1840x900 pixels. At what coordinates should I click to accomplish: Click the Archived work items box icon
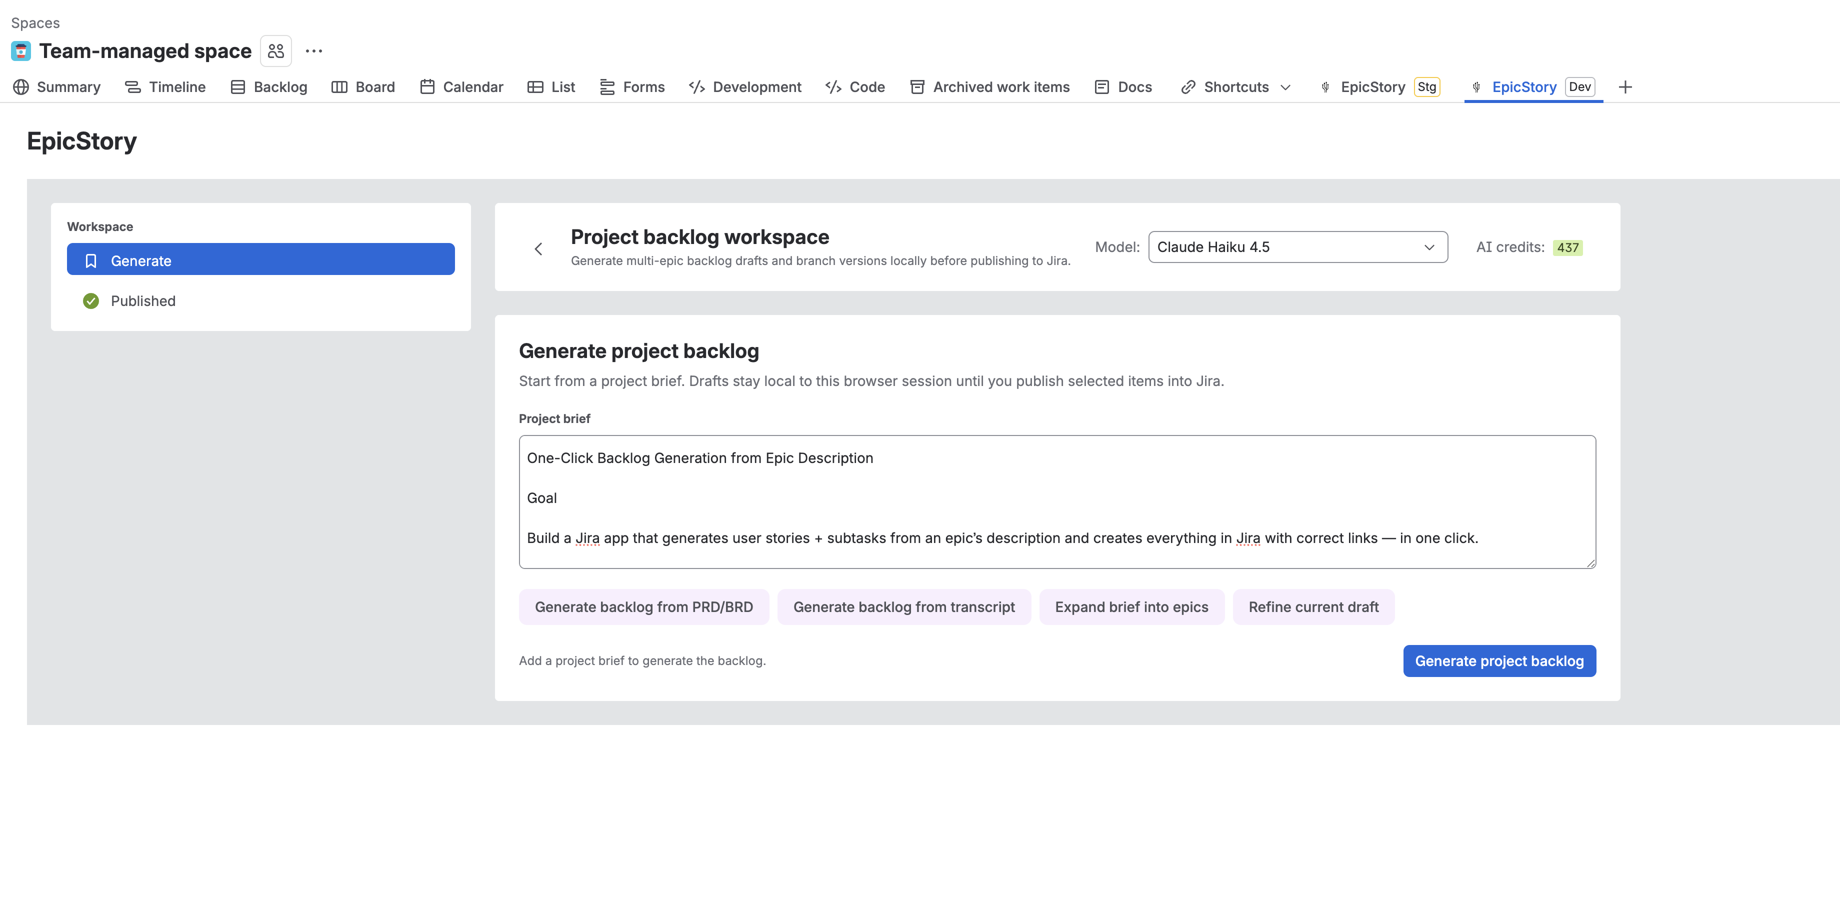pos(917,87)
